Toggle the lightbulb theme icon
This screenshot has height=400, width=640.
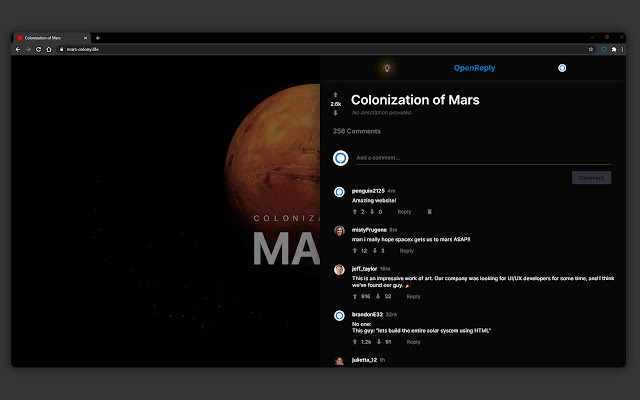(387, 68)
